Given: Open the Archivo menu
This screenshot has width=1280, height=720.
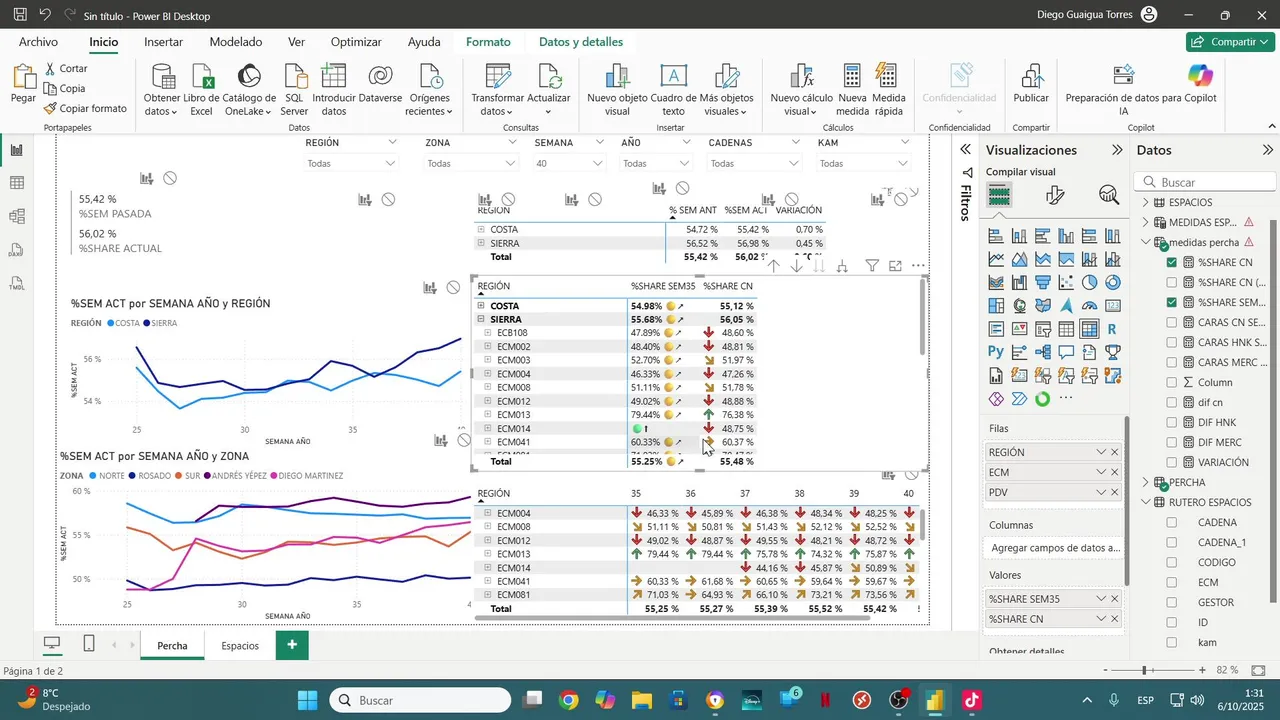Looking at the screenshot, I should click(38, 42).
